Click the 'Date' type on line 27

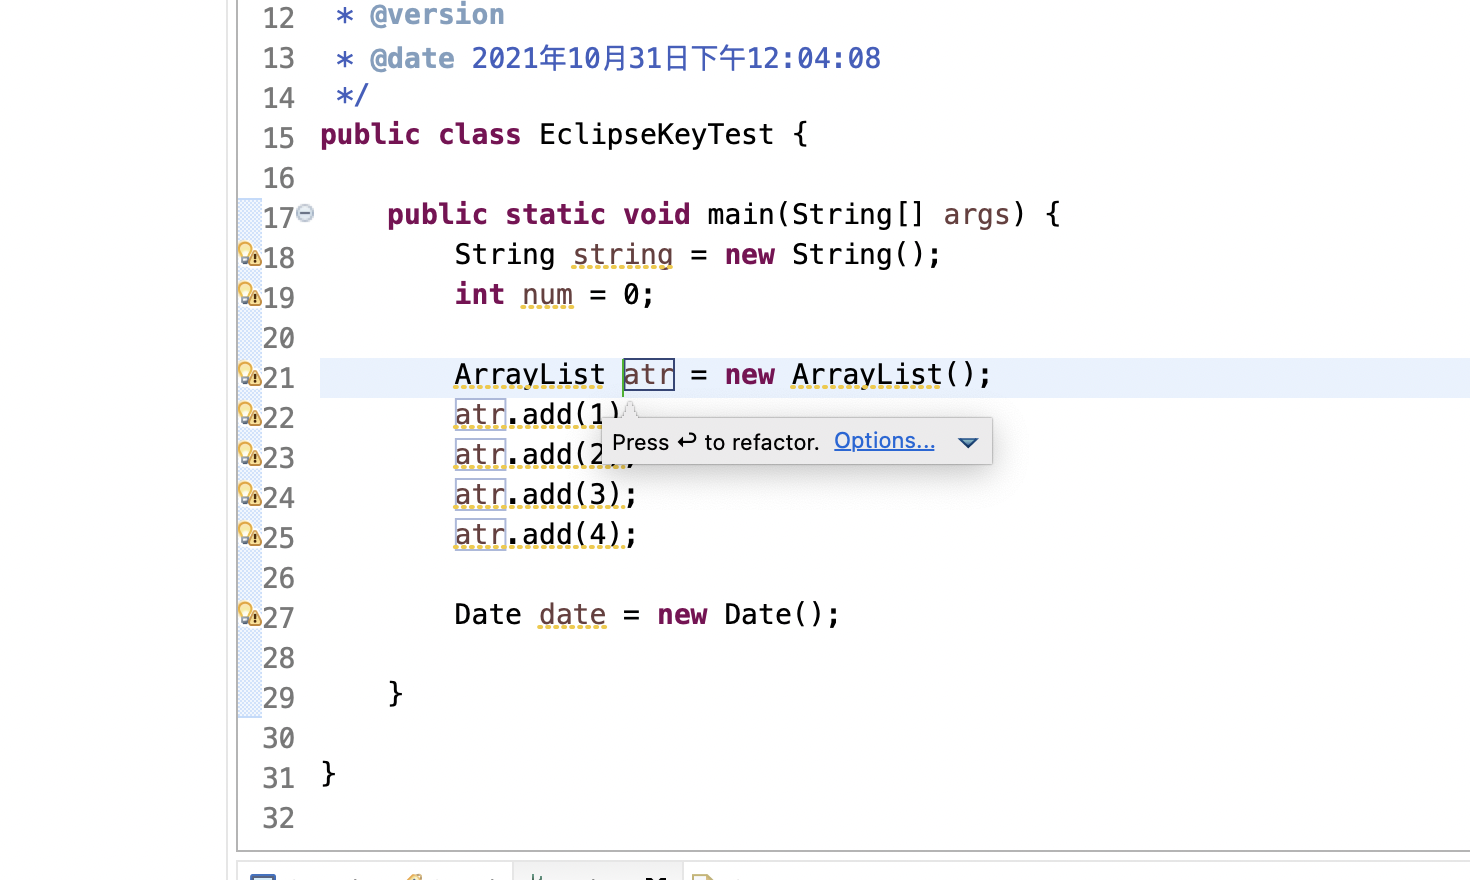click(x=488, y=615)
